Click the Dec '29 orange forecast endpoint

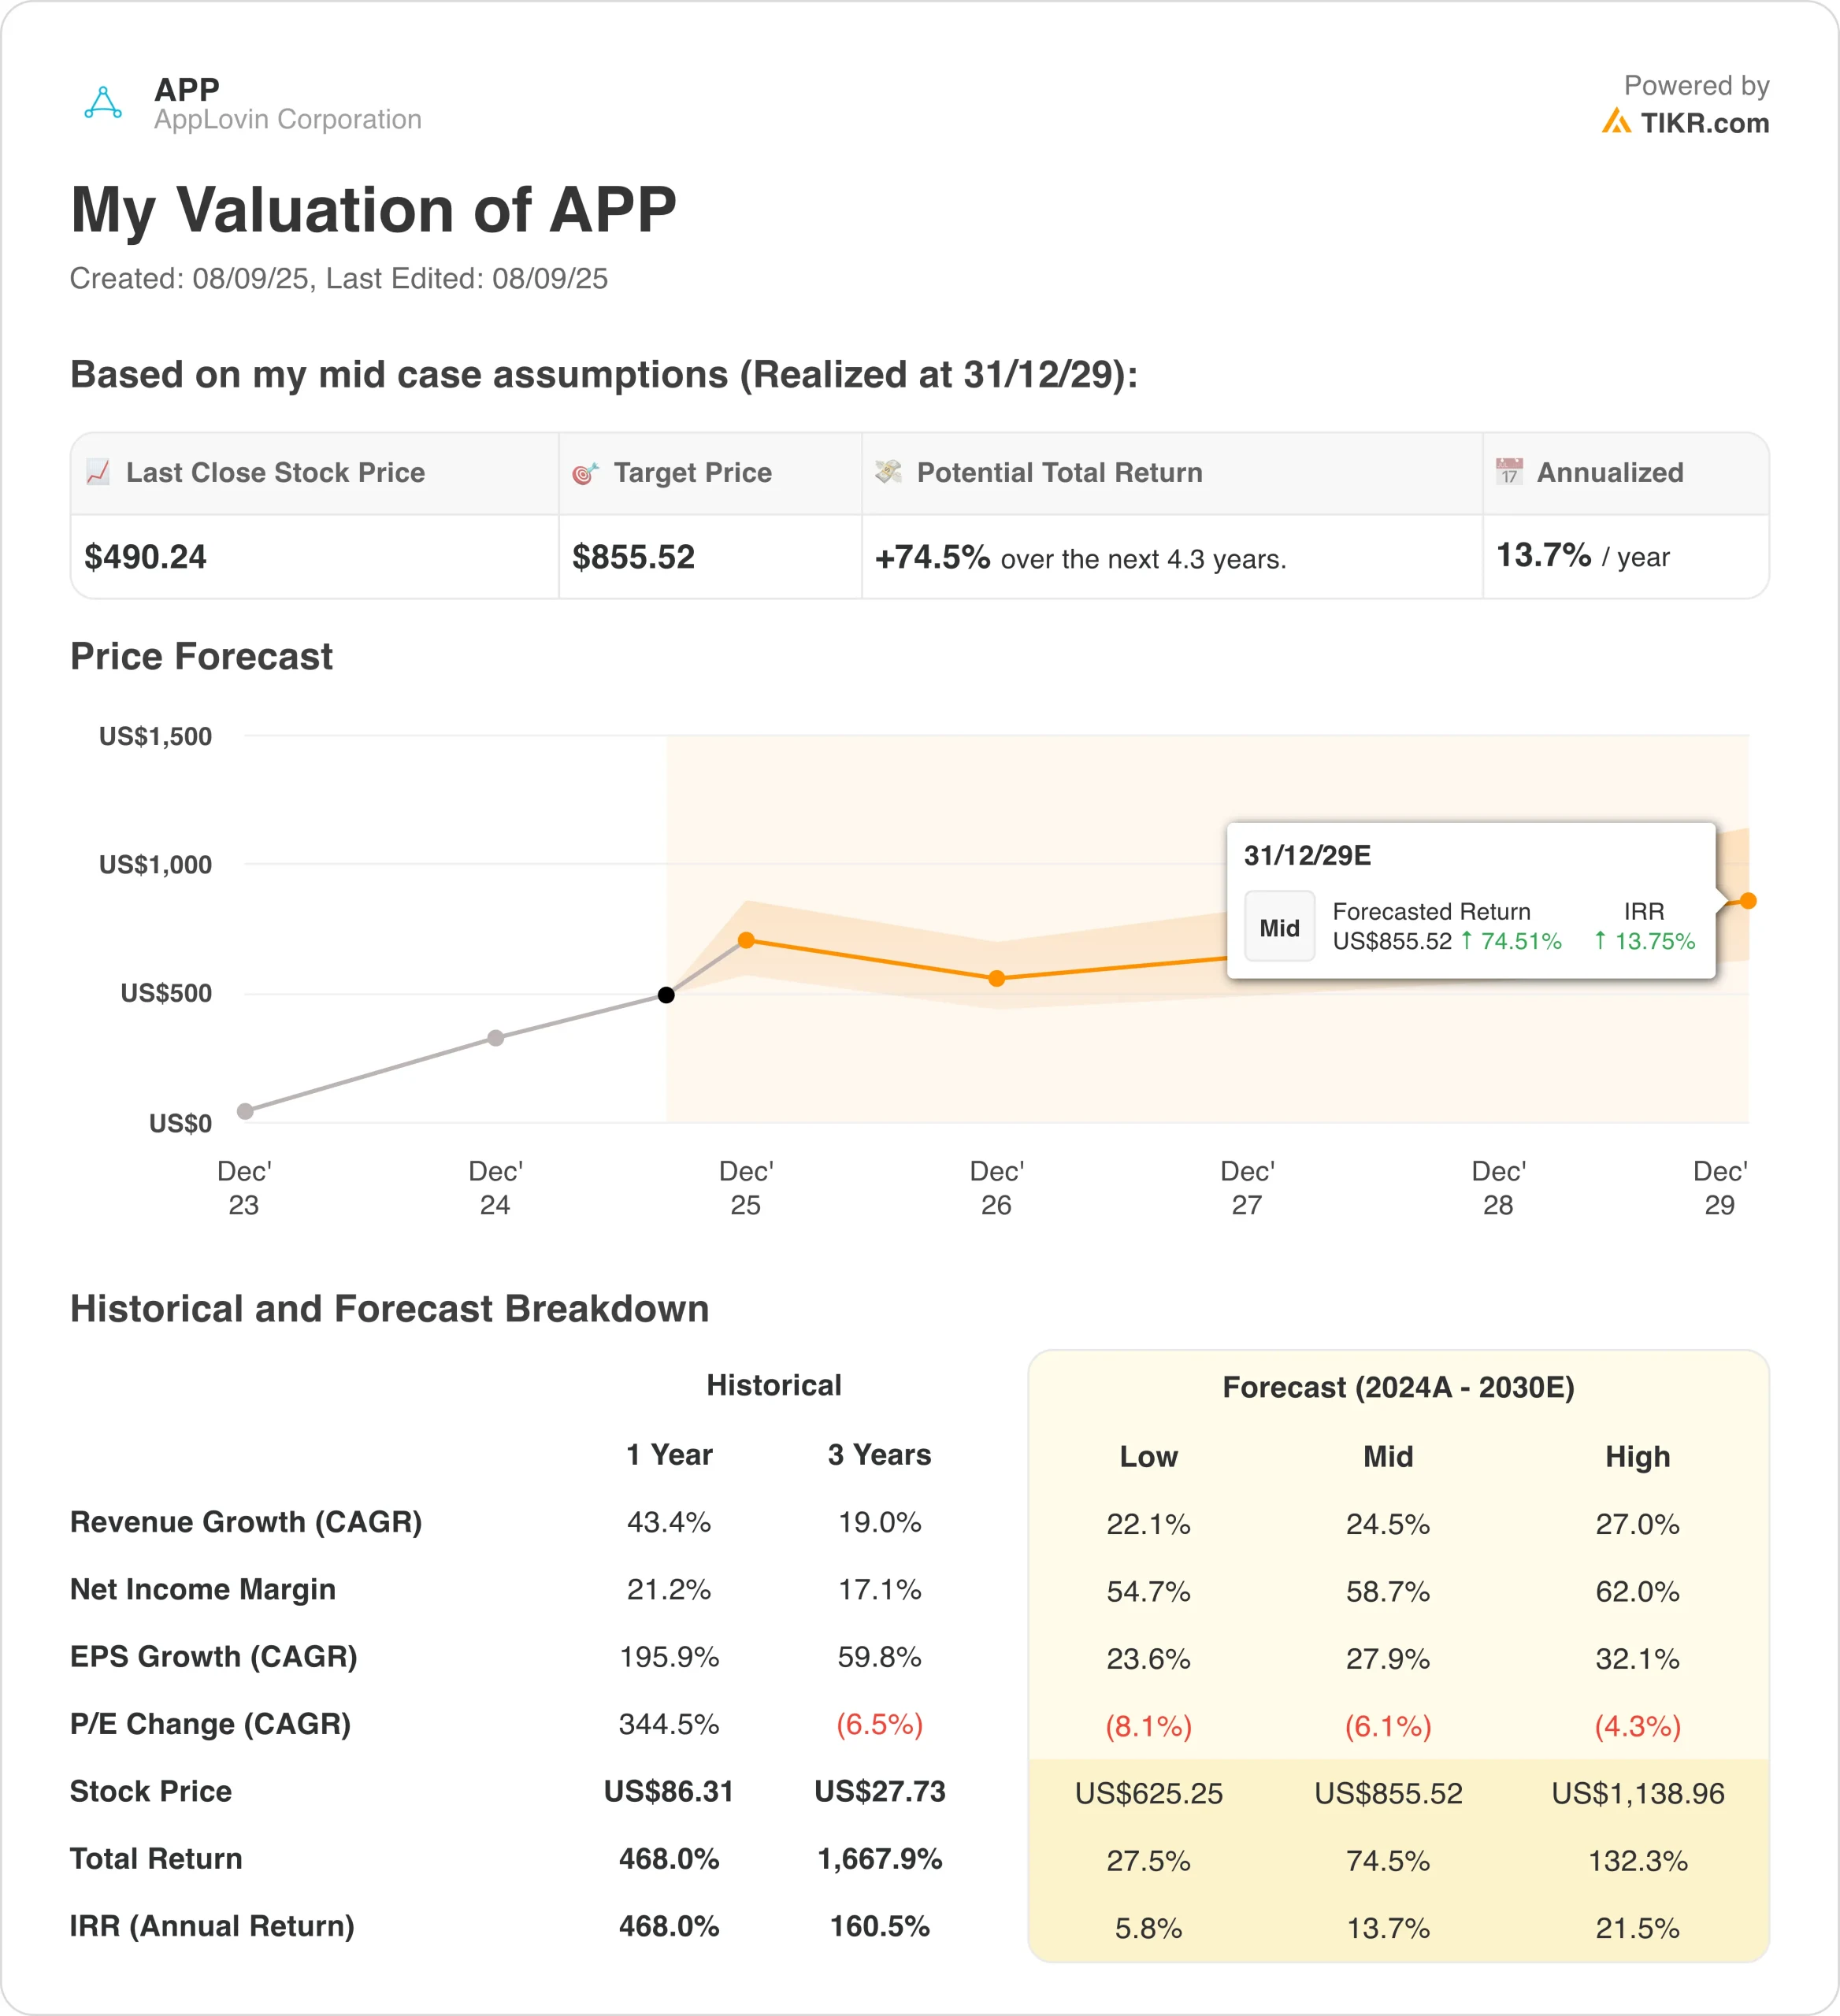1748,901
